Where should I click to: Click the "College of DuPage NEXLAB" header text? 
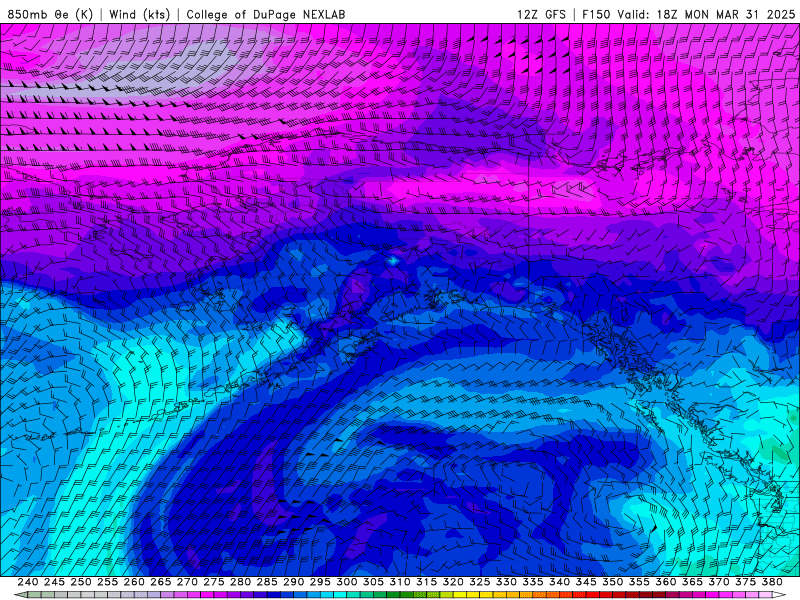coord(266,14)
